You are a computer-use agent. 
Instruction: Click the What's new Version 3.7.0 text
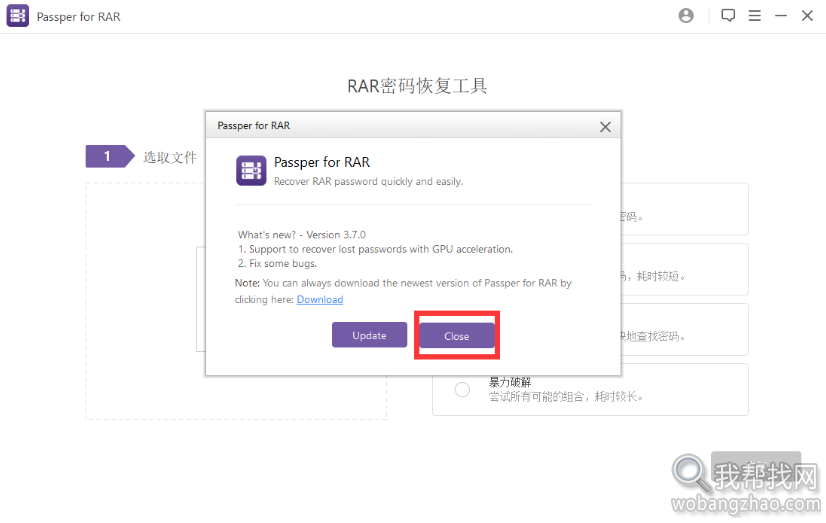(x=301, y=235)
